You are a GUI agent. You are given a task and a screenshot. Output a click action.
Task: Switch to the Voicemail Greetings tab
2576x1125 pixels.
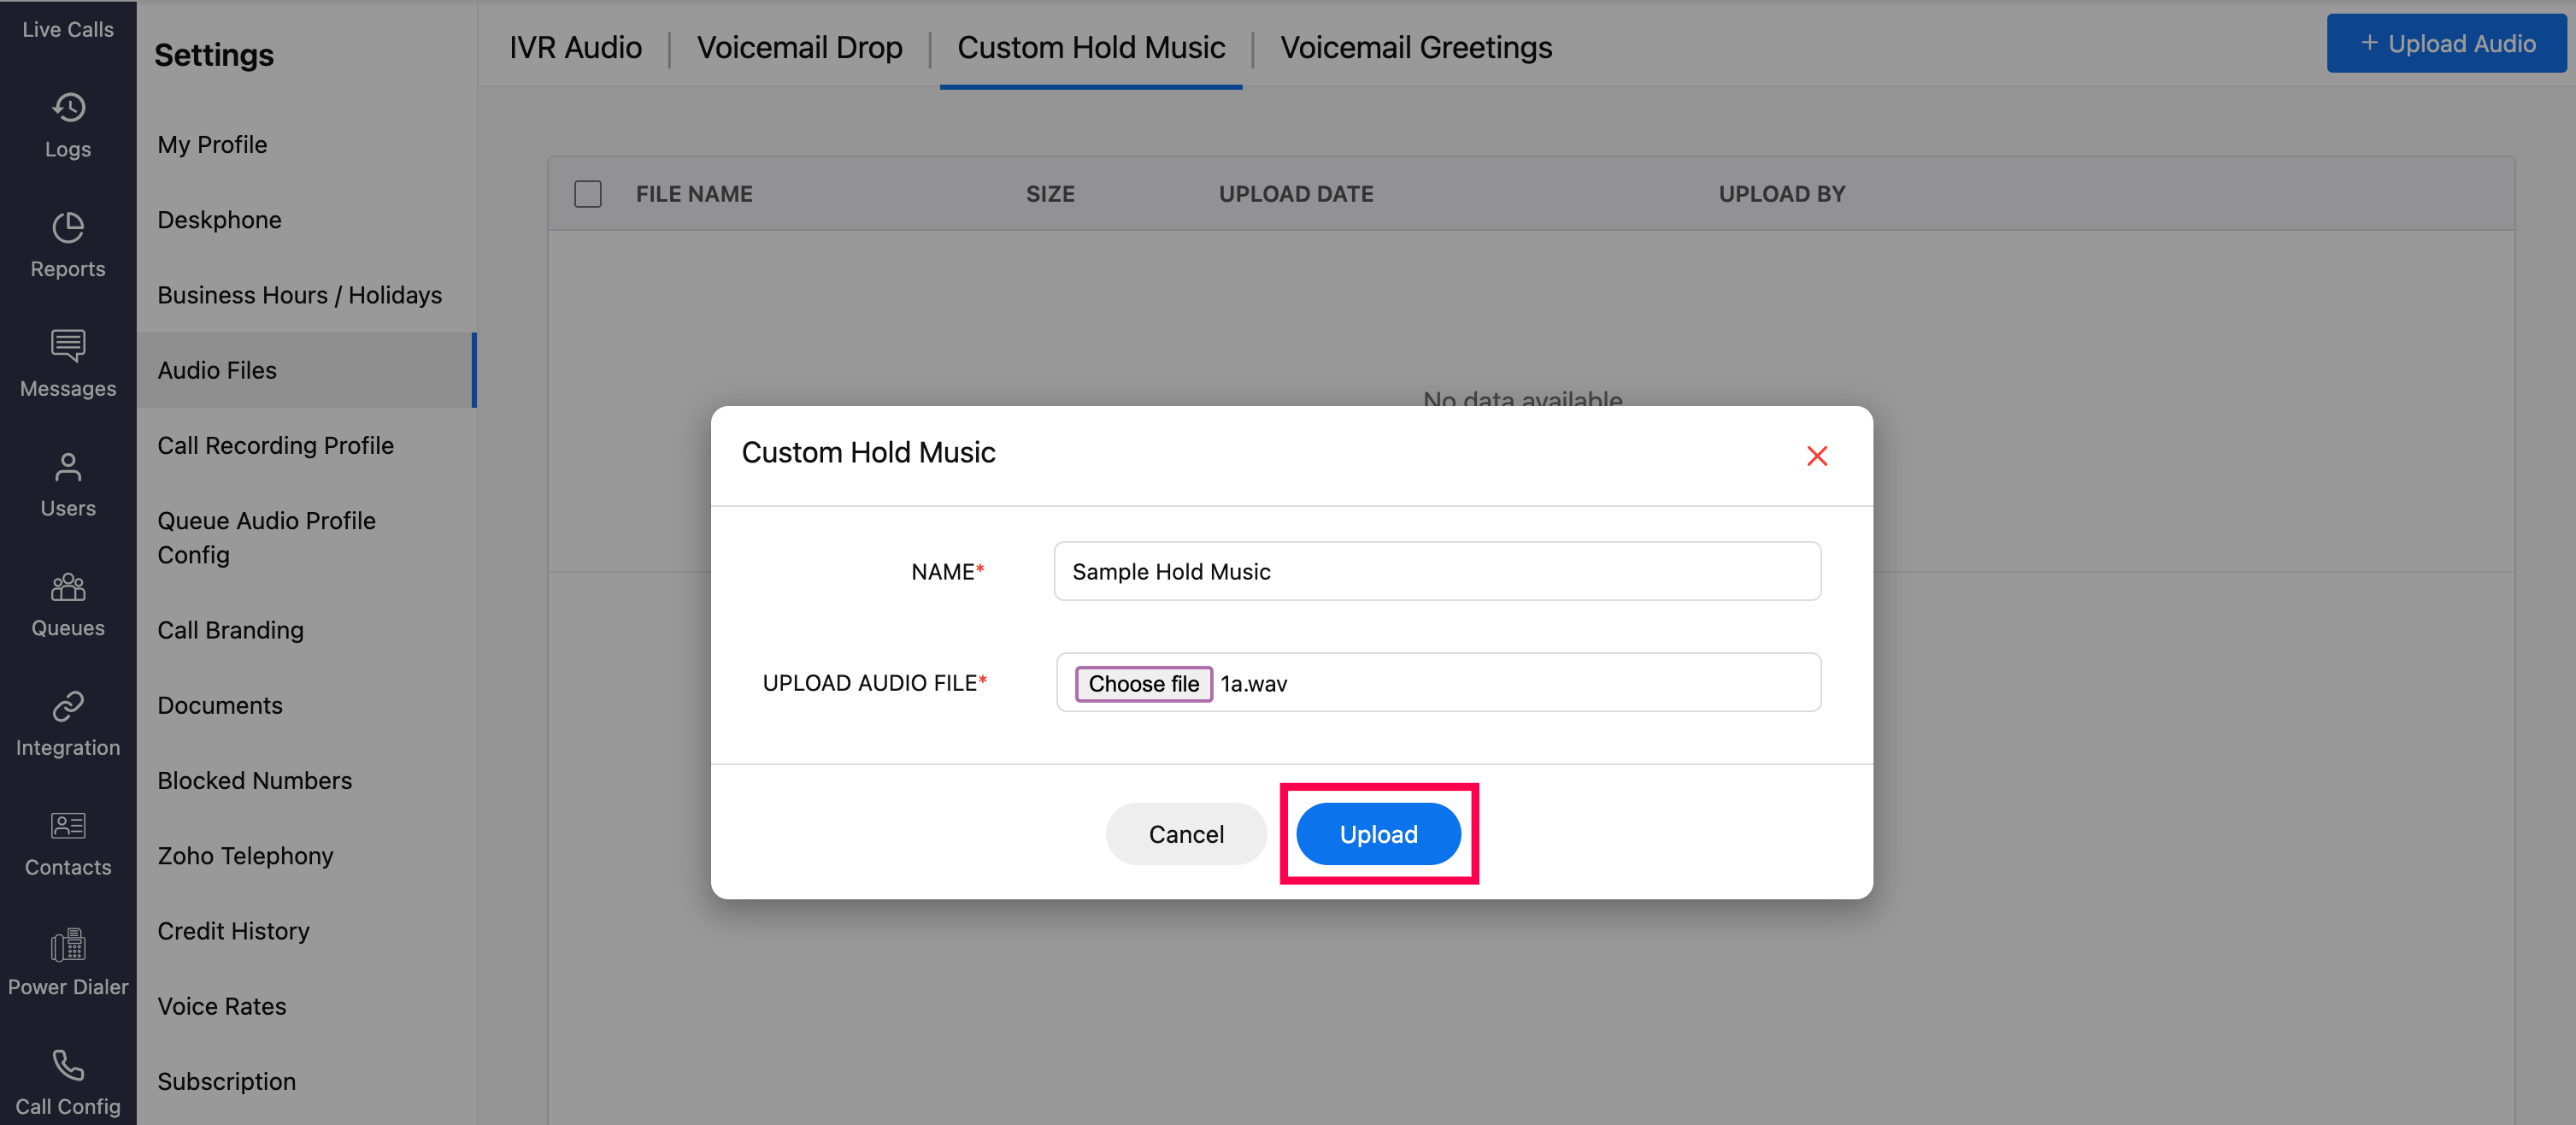pyautogui.click(x=1415, y=47)
